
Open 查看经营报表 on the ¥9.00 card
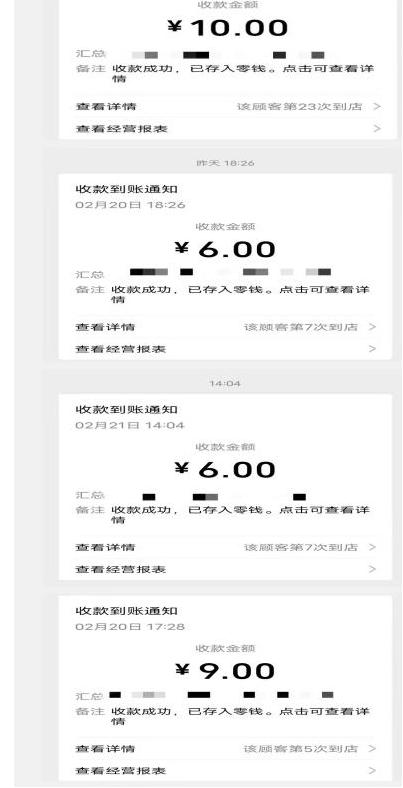[121, 770]
